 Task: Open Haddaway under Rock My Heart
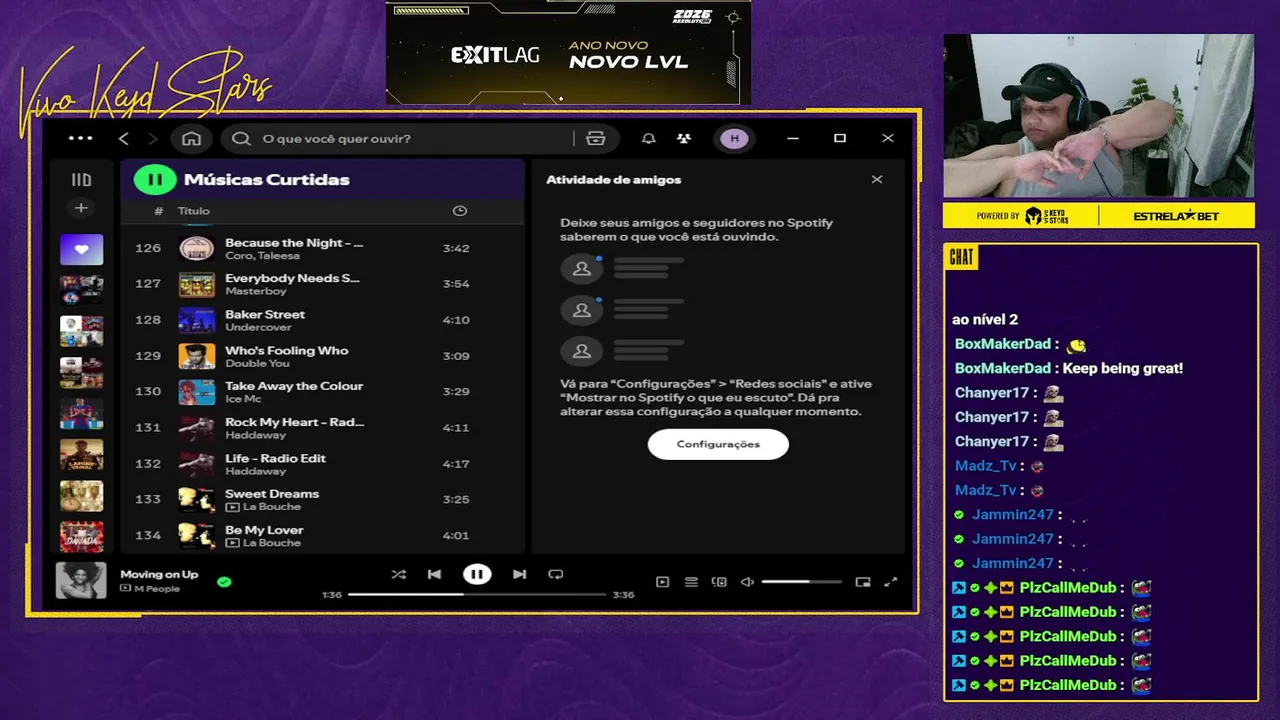click(x=255, y=435)
